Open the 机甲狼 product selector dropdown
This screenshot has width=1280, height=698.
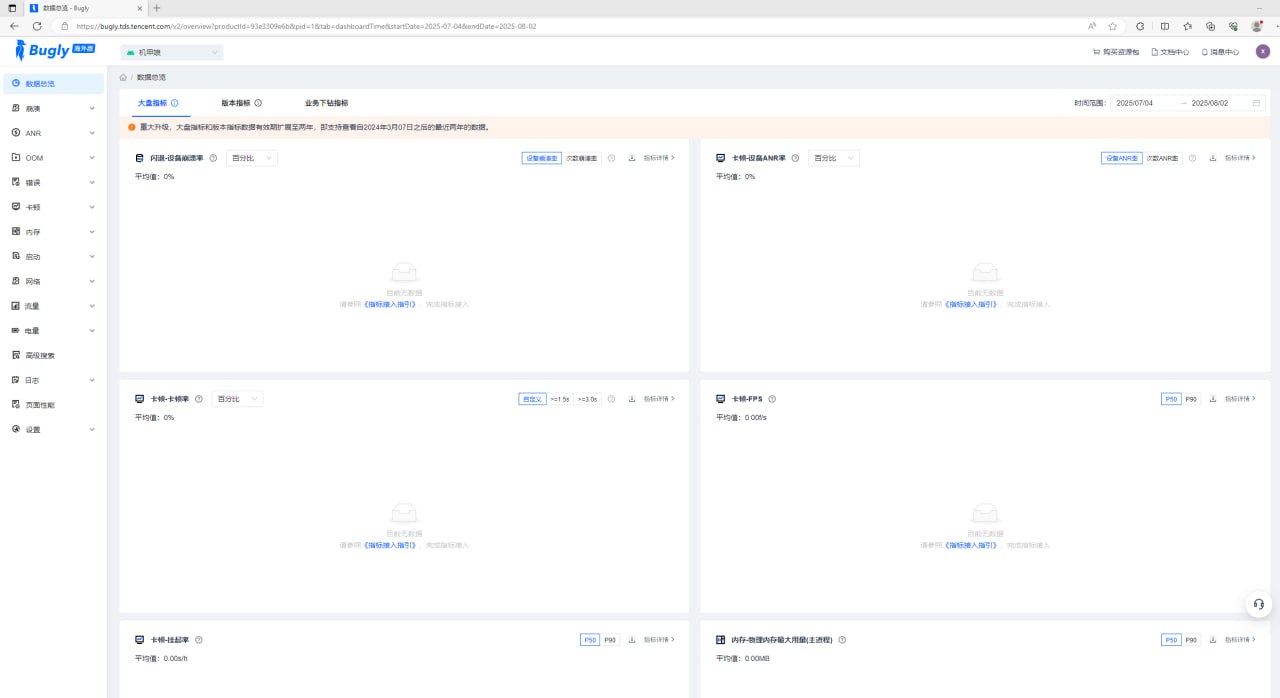[172, 52]
